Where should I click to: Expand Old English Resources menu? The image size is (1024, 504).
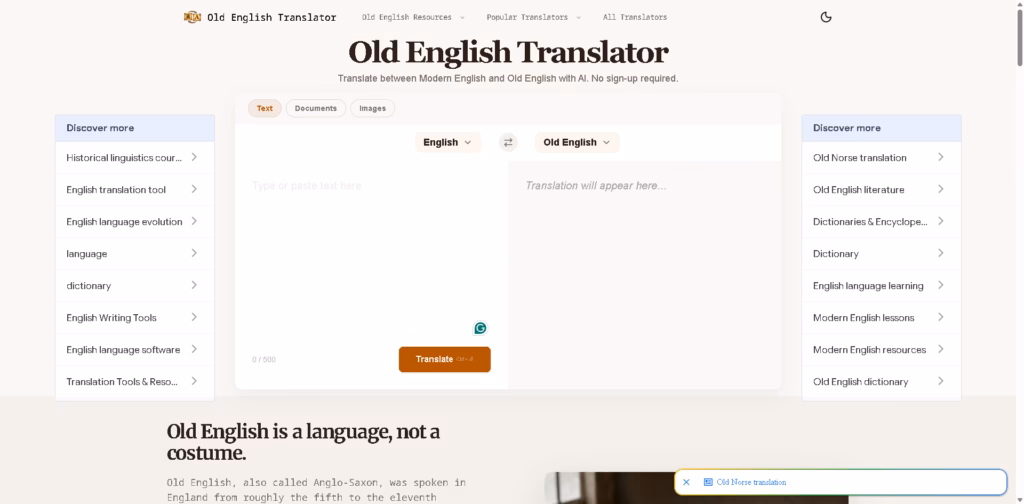pos(413,18)
